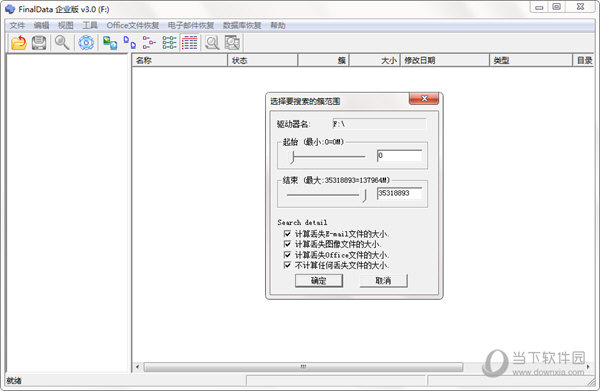The height and width of the screenshot is (391, 600).
Task: Toggle 计算丢失E-mail文件的大小 checkbox
Action: [x=287, y=233]
